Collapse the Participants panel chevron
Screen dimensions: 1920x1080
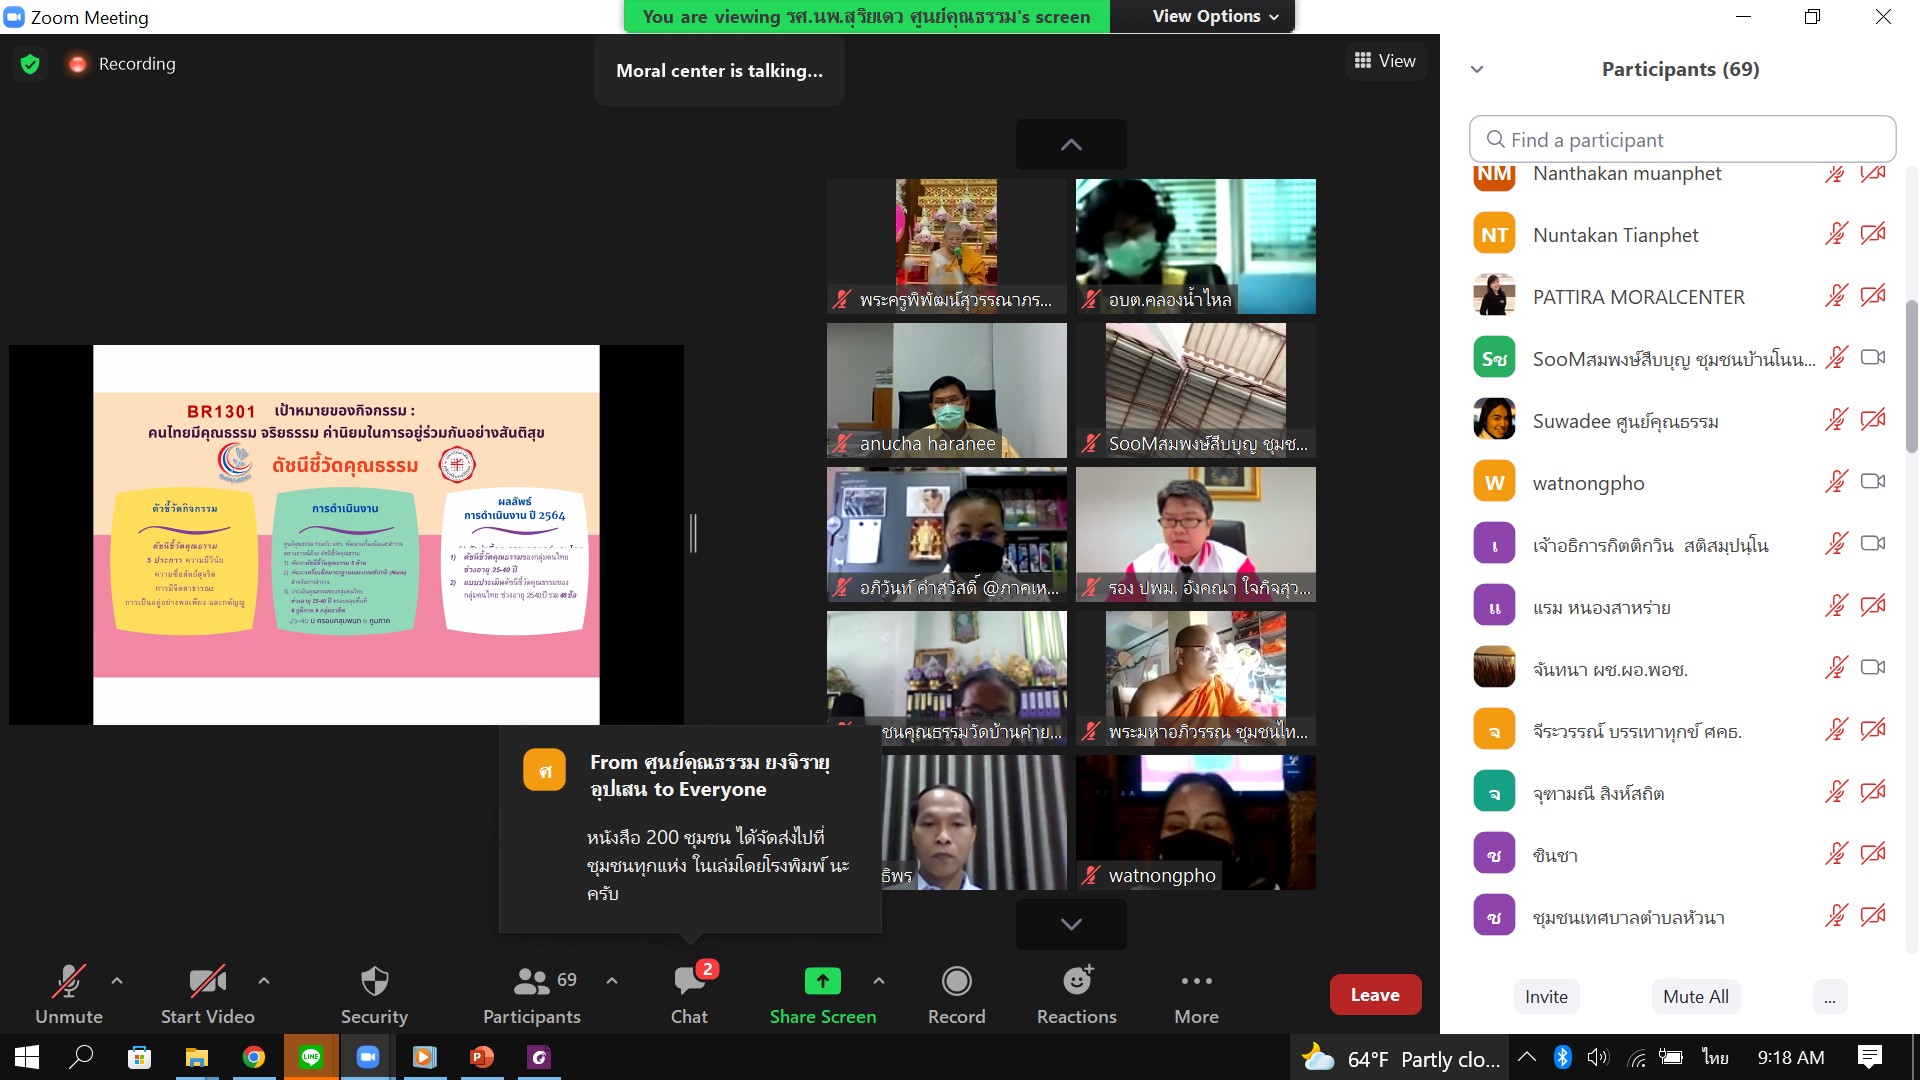(x=1477, y=69)
